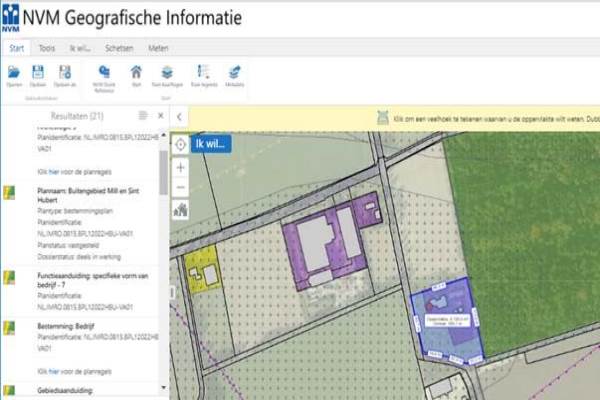Click the locate-me crosshair map button
Screen dimensions: 600x400
click(x=181, y=145)
